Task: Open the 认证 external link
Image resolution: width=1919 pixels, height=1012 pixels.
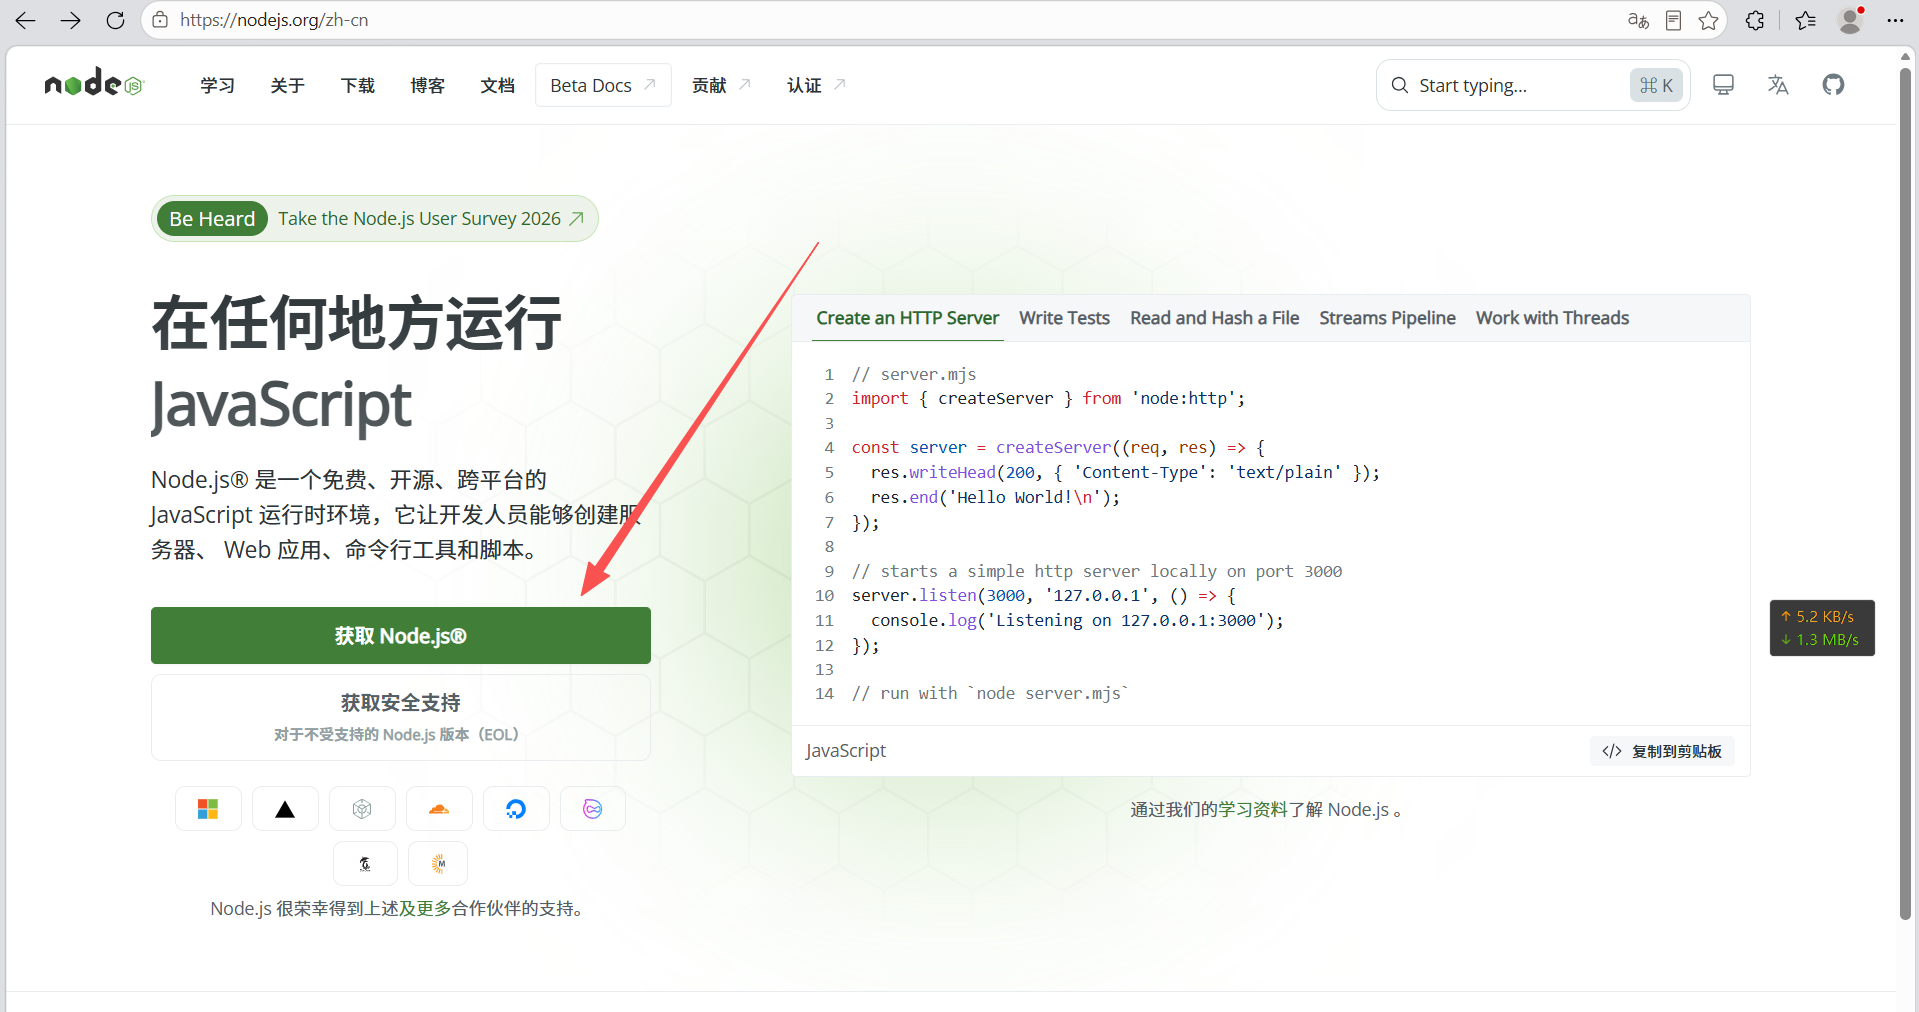Action: click(816, 86)
